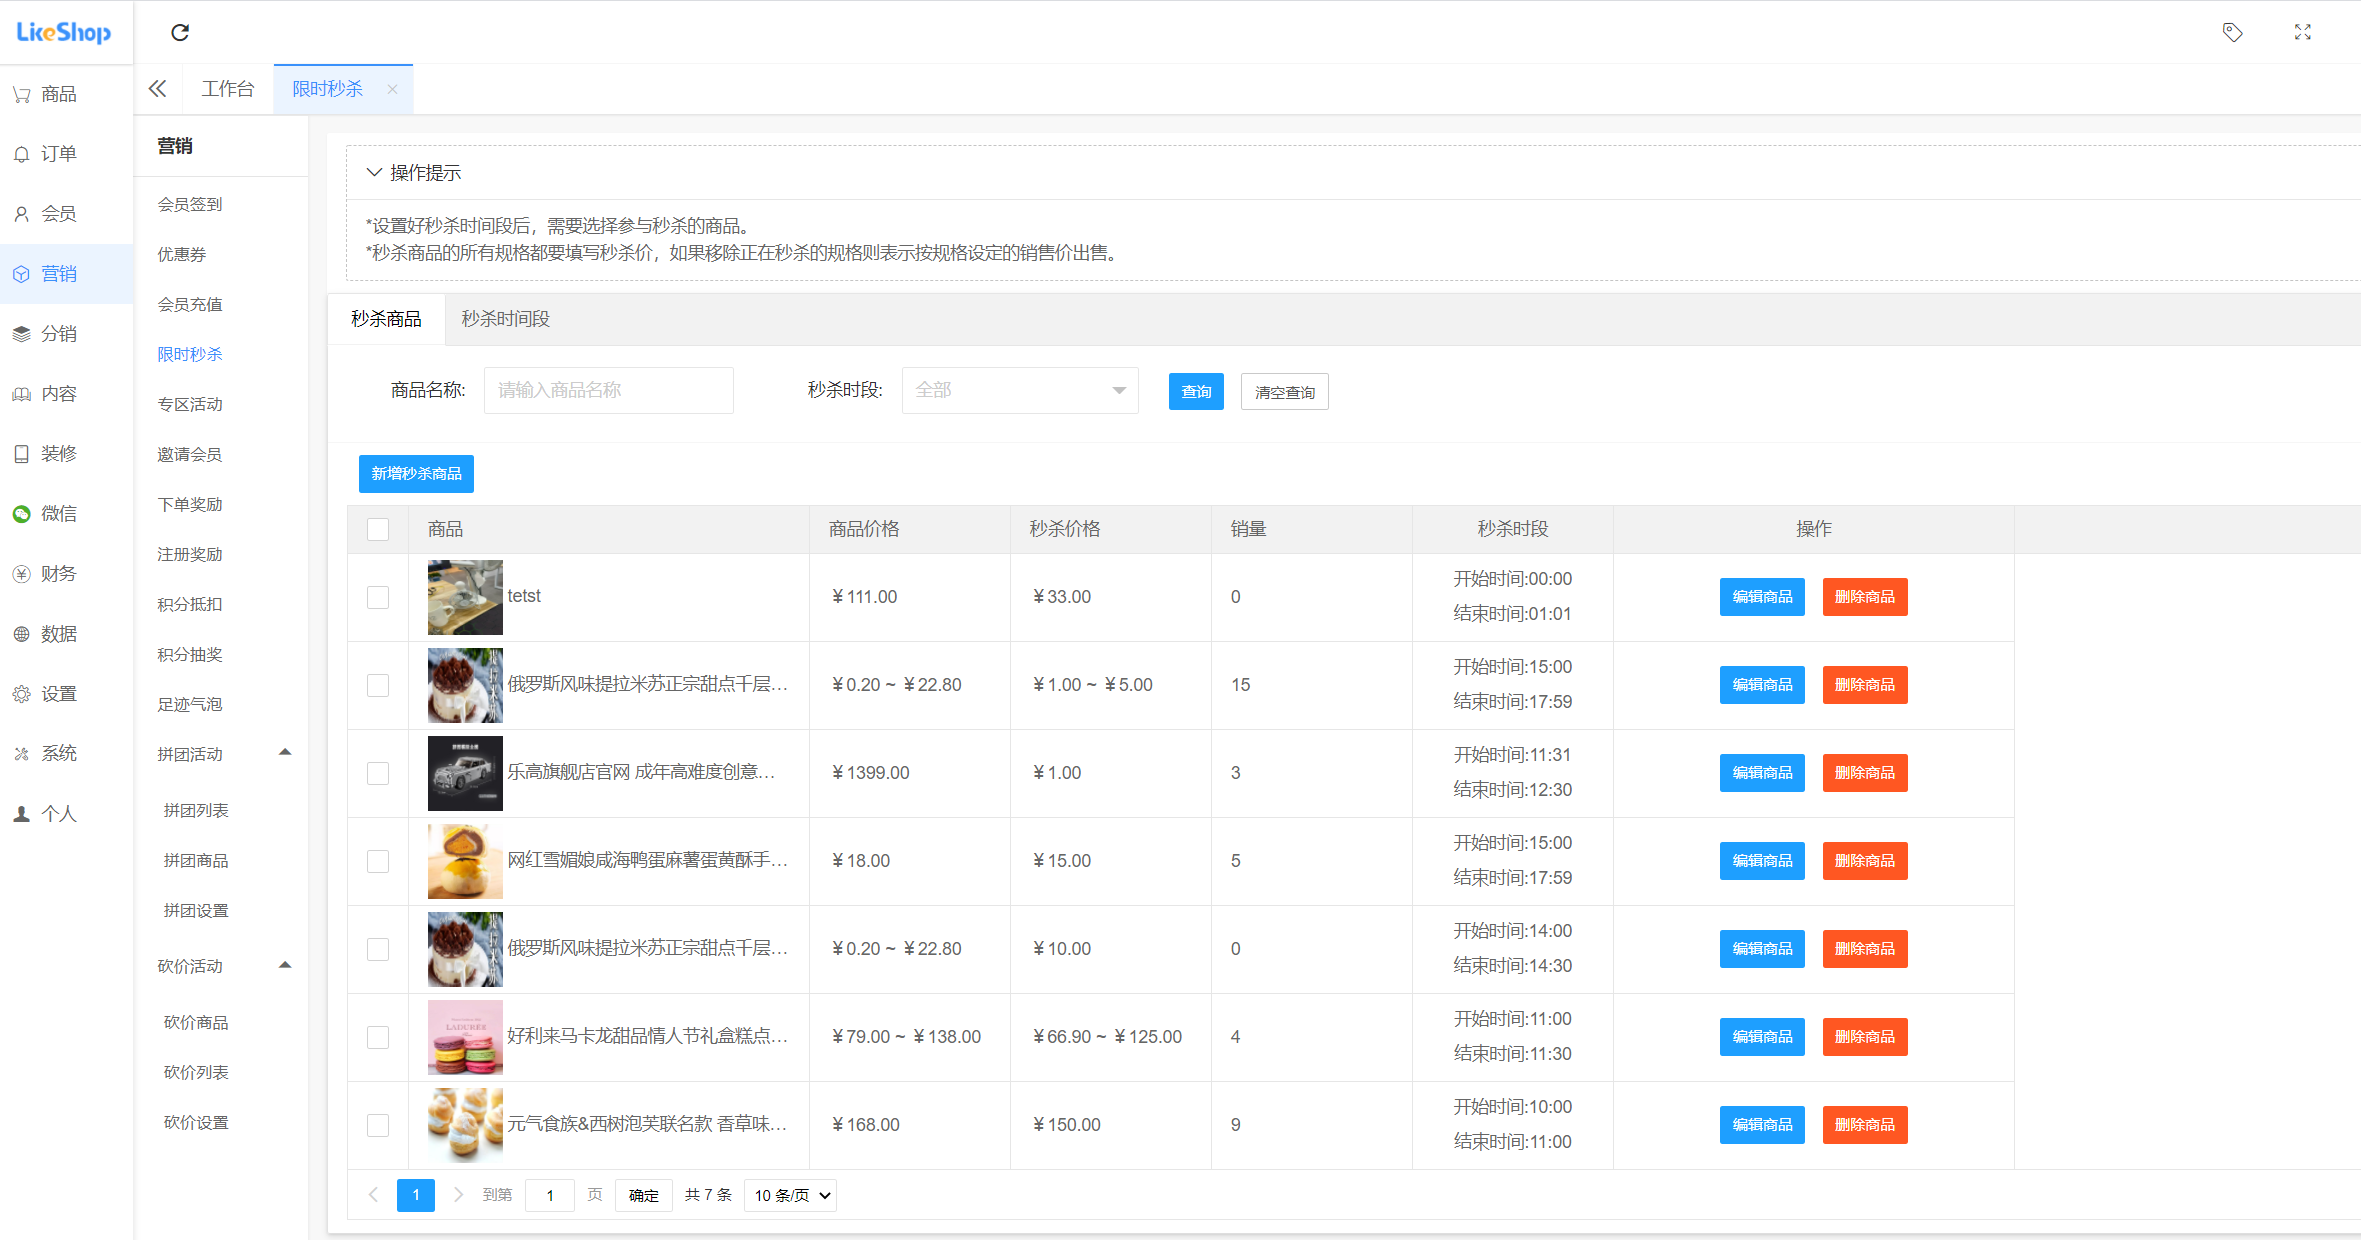Screen dimensions: 2361x1240
Task: Open 设置 via gear icon
Action: (22, 694)
